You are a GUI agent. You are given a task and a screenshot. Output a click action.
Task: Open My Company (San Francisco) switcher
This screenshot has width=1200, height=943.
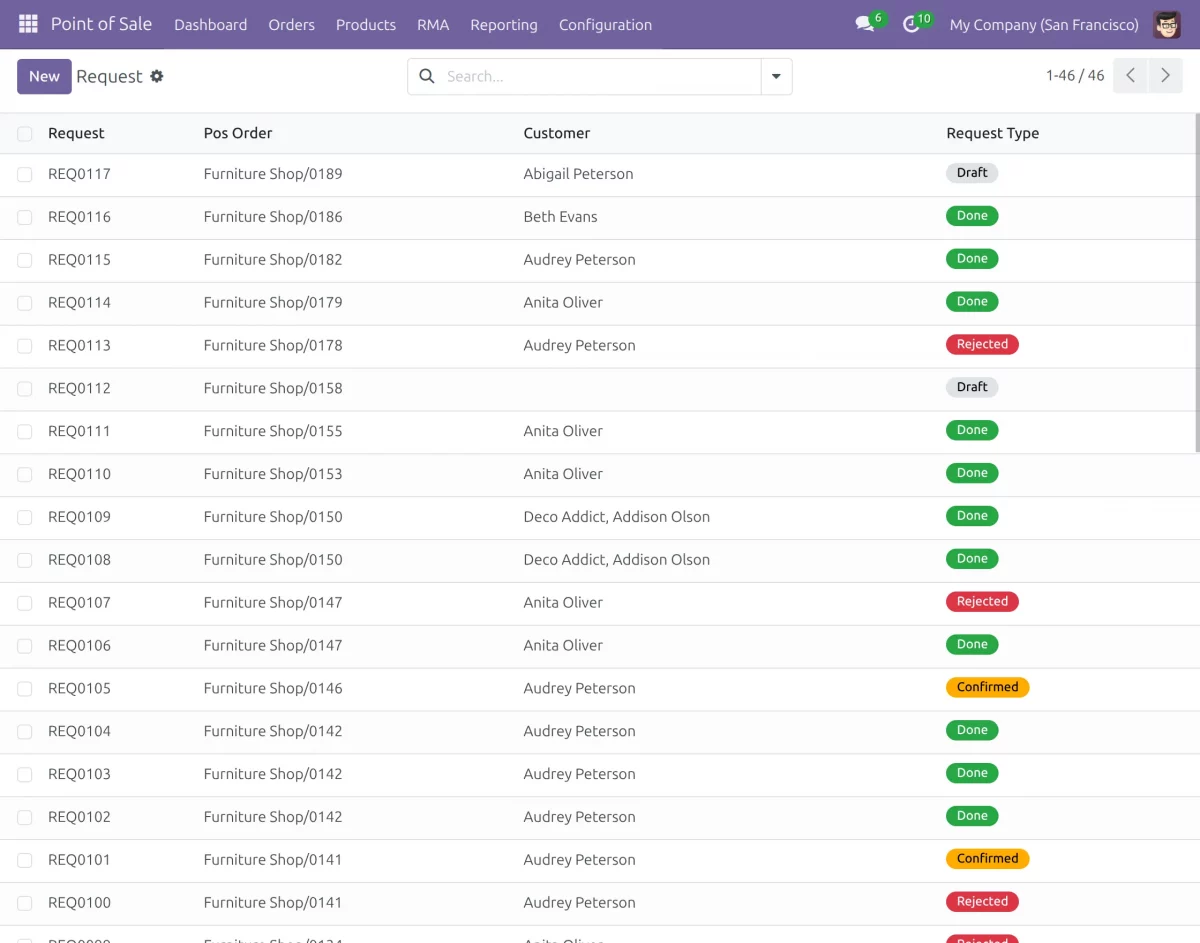tap(1043, 24)
